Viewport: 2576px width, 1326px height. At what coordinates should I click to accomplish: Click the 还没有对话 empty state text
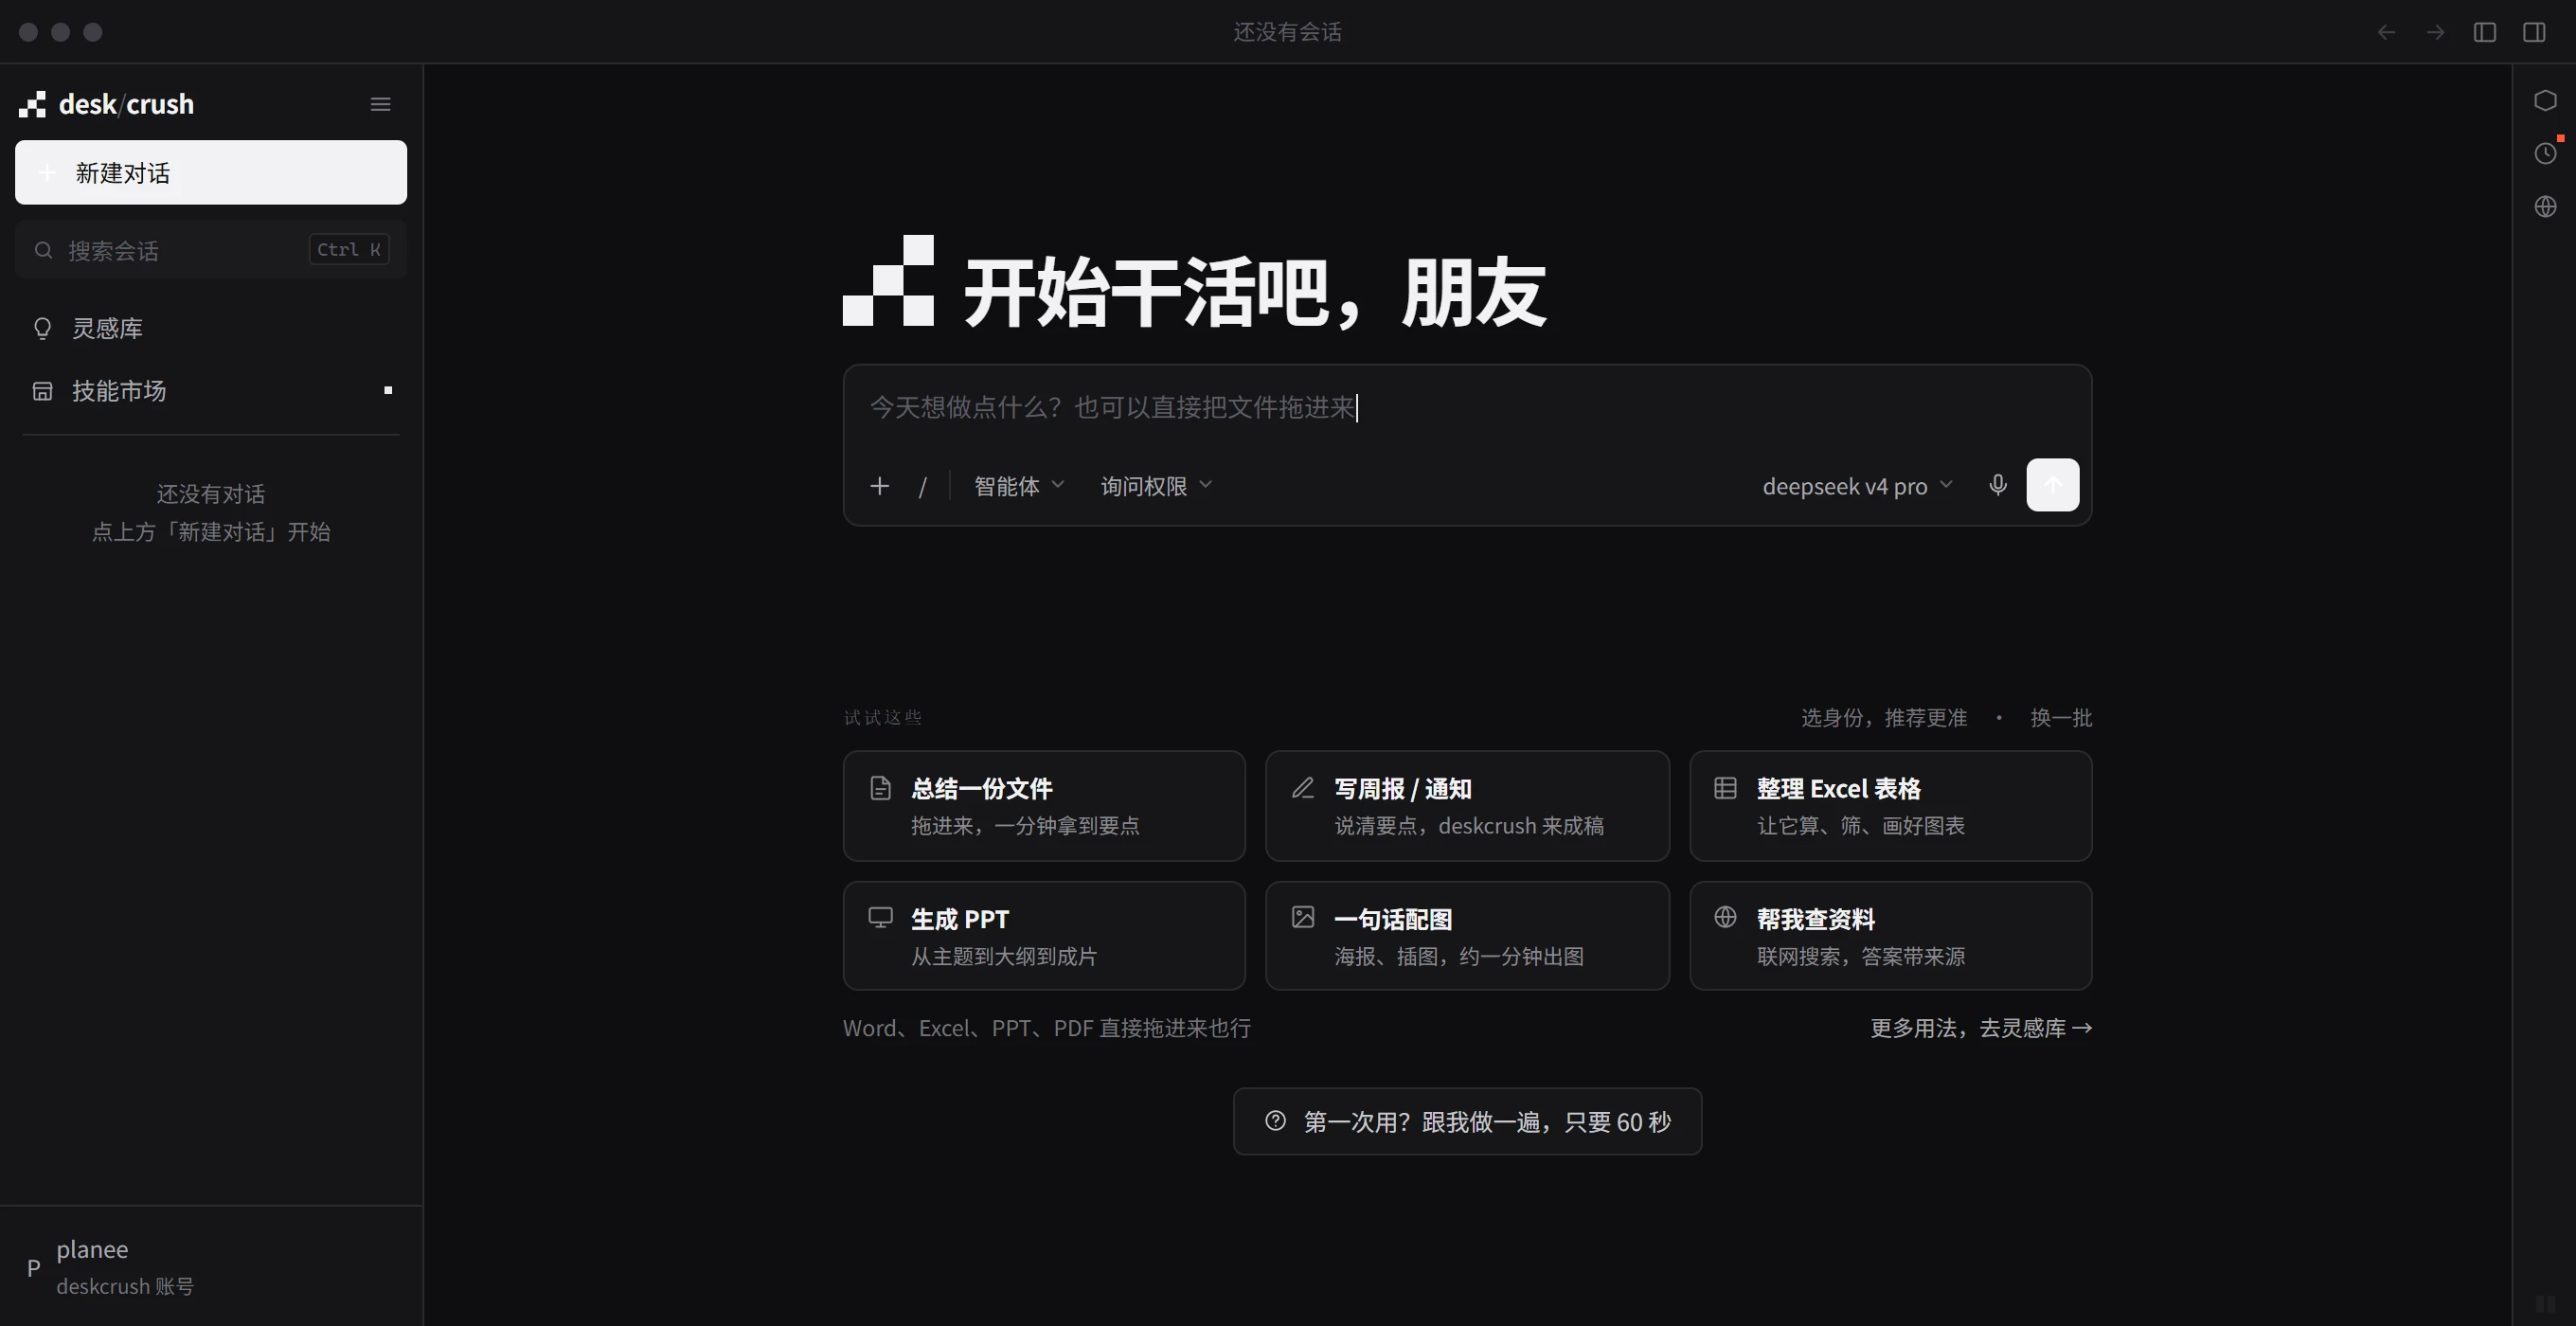point(211,494)
